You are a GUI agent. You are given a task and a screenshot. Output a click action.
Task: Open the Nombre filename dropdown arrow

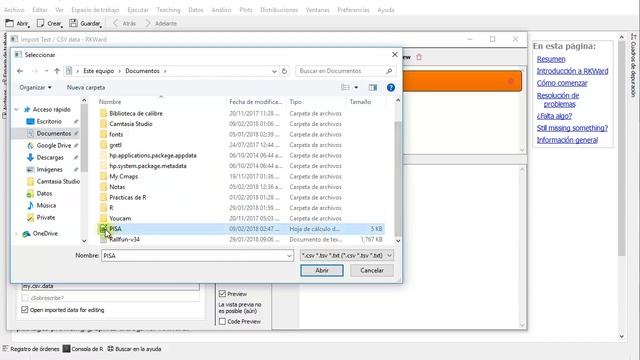point(289,256)
